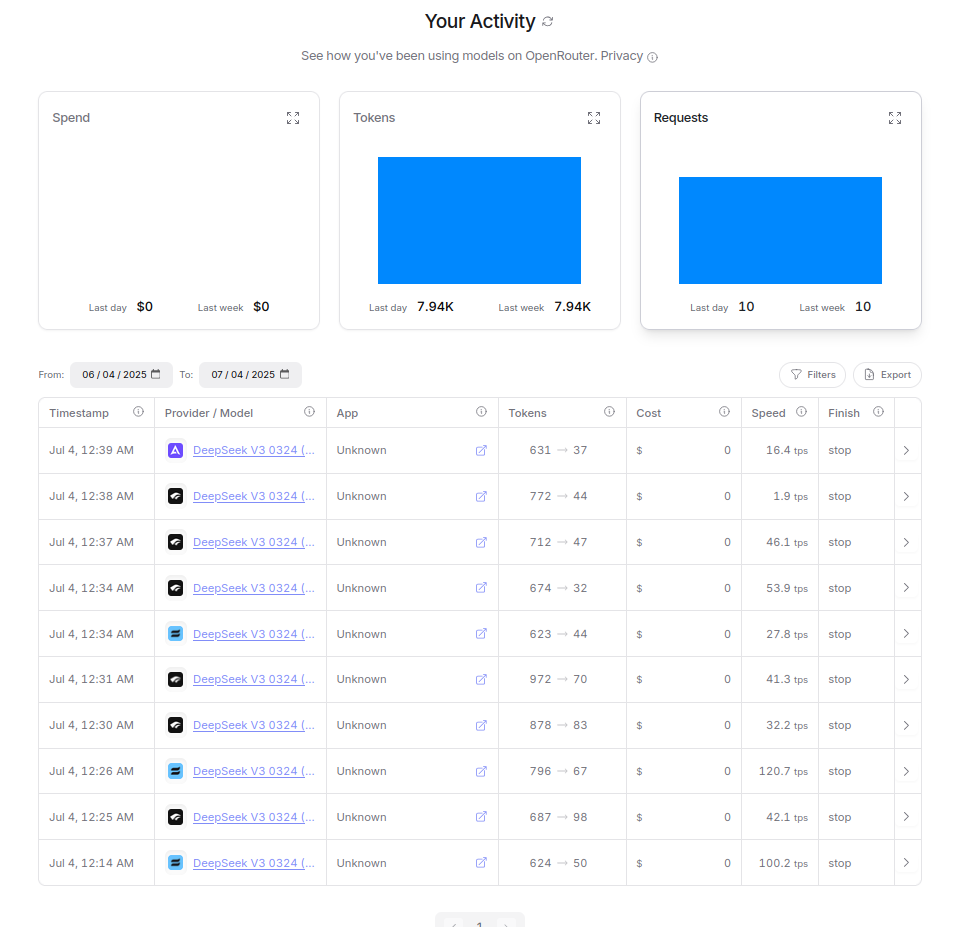Open the To date calendar picker icon
The width and height of the screenshot is (956, 927).
285,374
